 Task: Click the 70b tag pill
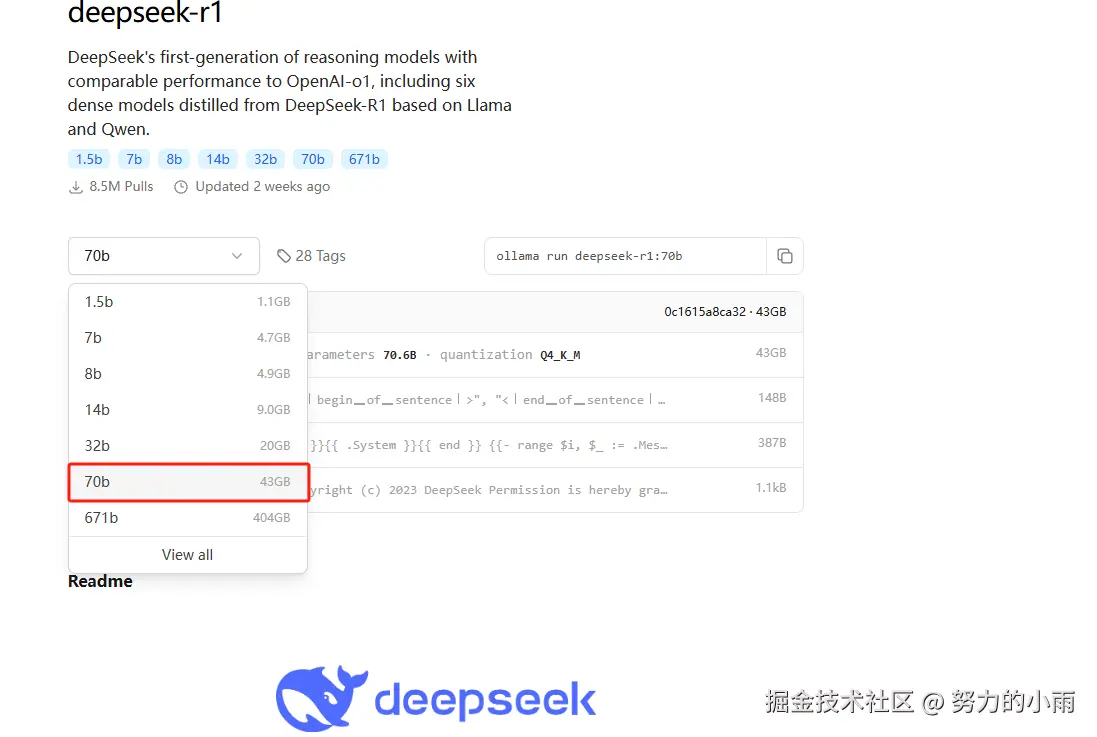click(313, 160)
